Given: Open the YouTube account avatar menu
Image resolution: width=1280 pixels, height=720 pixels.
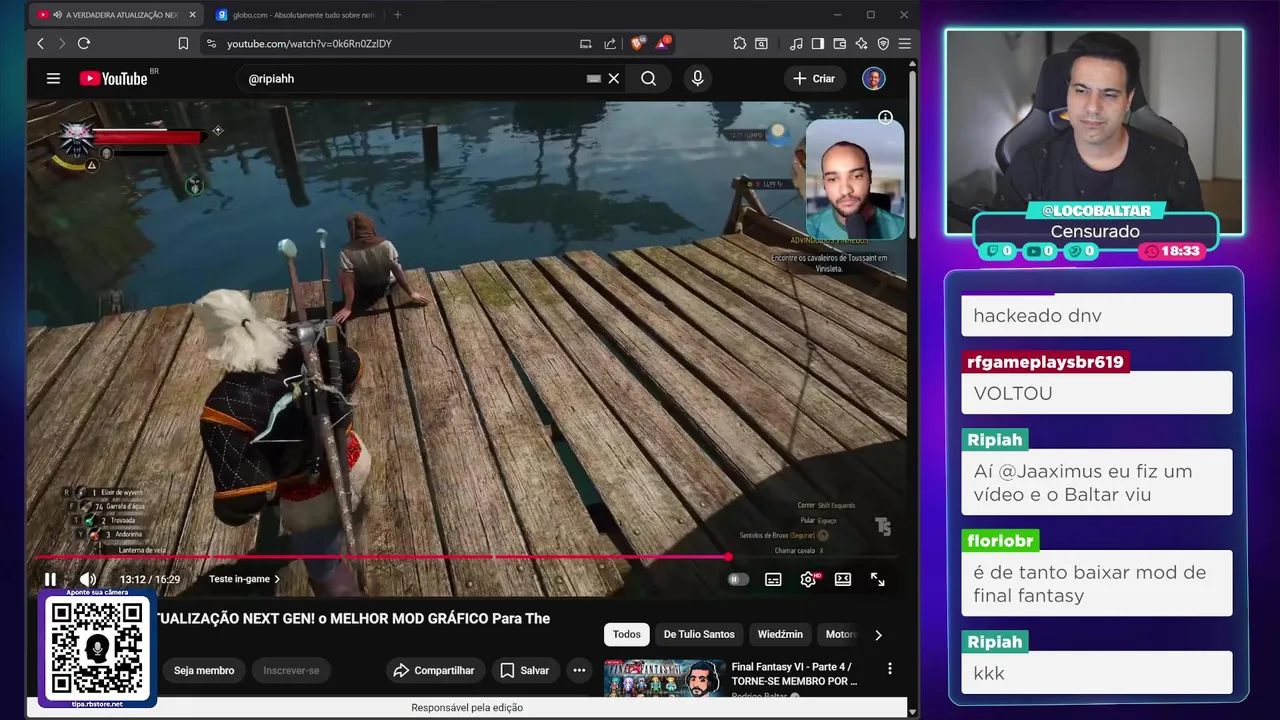Looking at the screenshot, I should [x=874, y=78].
